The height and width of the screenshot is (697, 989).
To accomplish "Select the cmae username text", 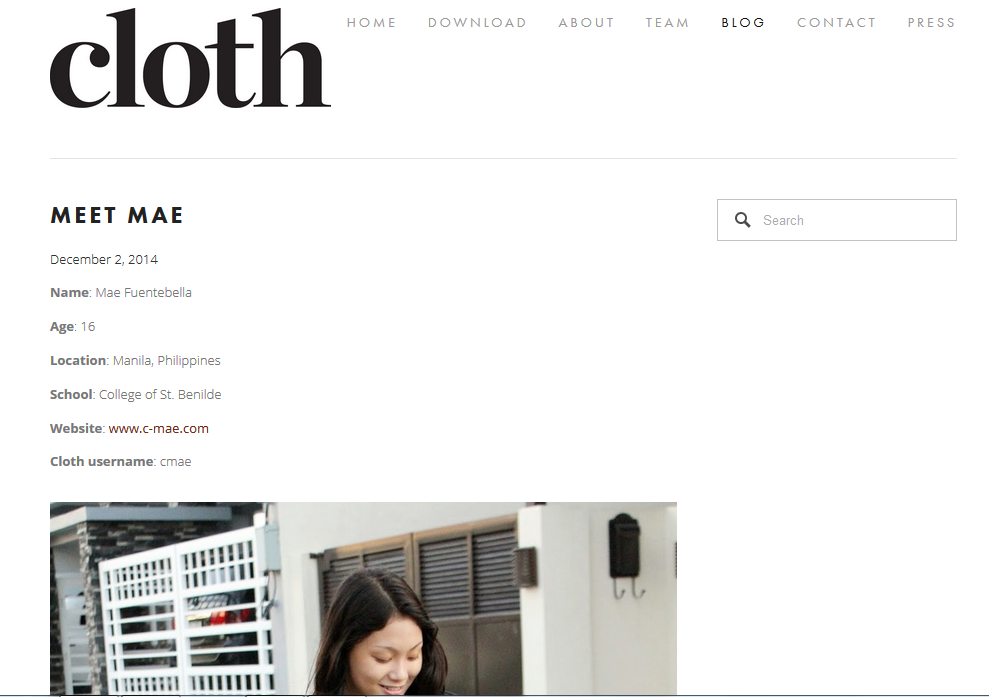I will tap(175, 462).
